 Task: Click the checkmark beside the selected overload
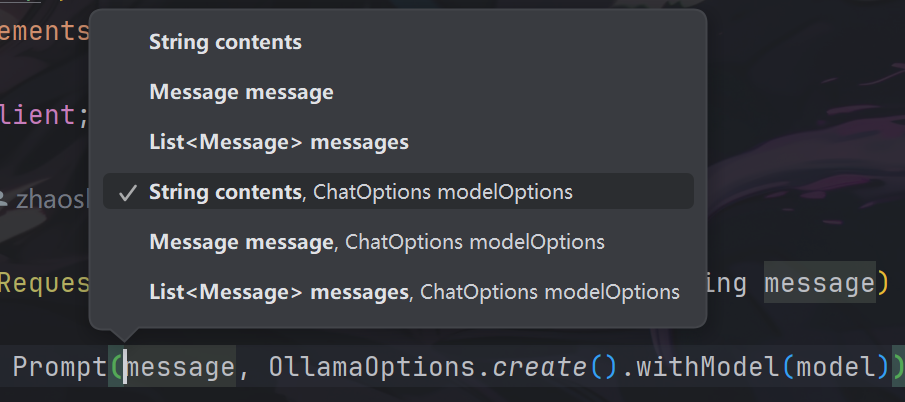coord(127,193)
